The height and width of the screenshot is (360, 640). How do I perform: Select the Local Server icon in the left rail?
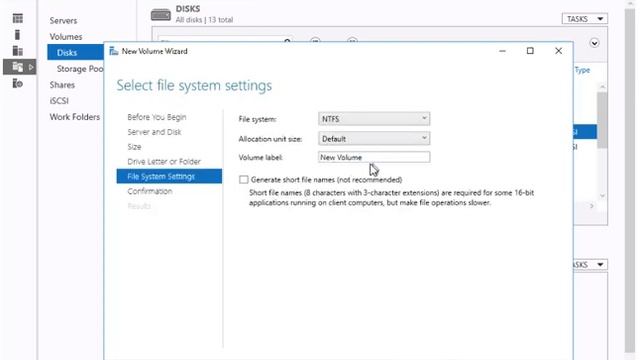pyautogui.click(x=18, y=35)
